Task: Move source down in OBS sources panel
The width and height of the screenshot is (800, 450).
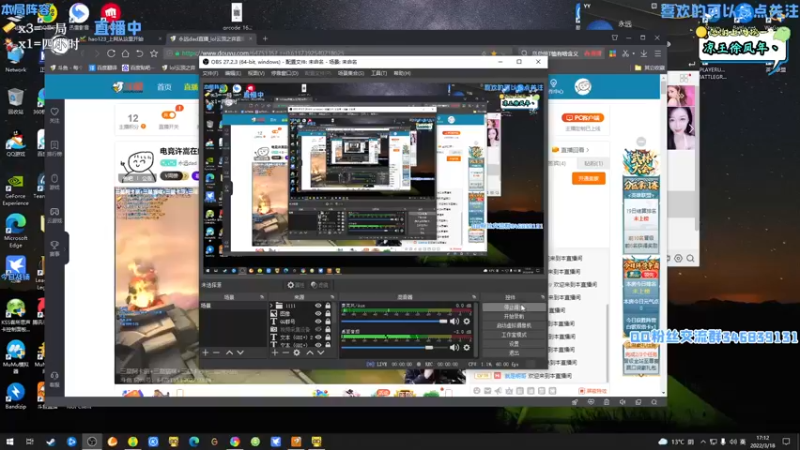Action: [x=321, y=353]
